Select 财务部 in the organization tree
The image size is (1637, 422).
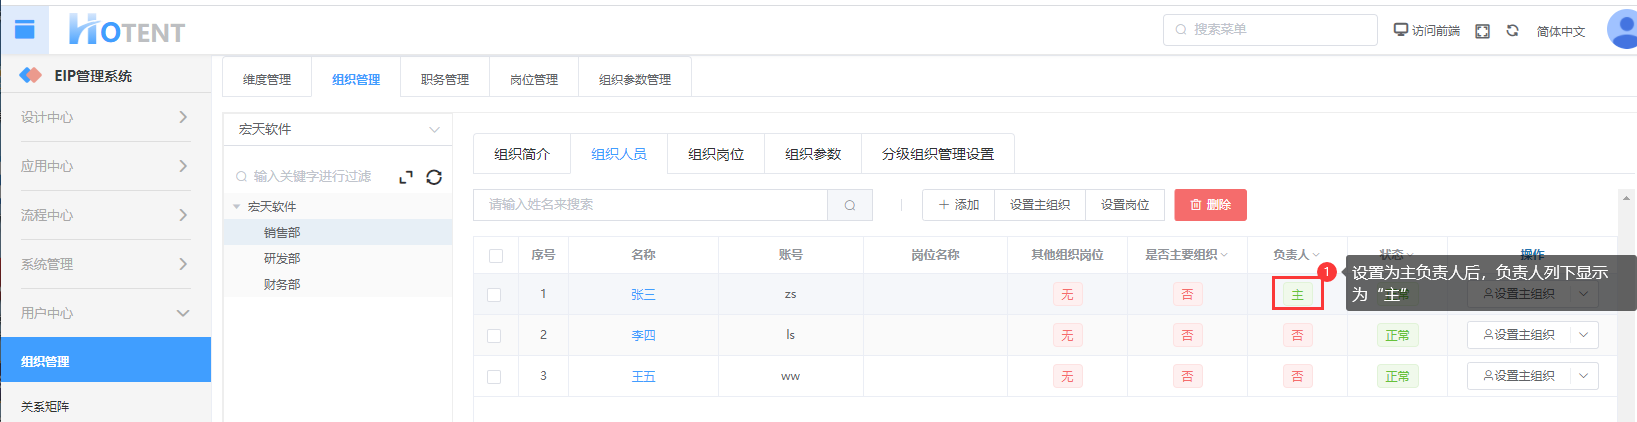[x=282, y=285]
